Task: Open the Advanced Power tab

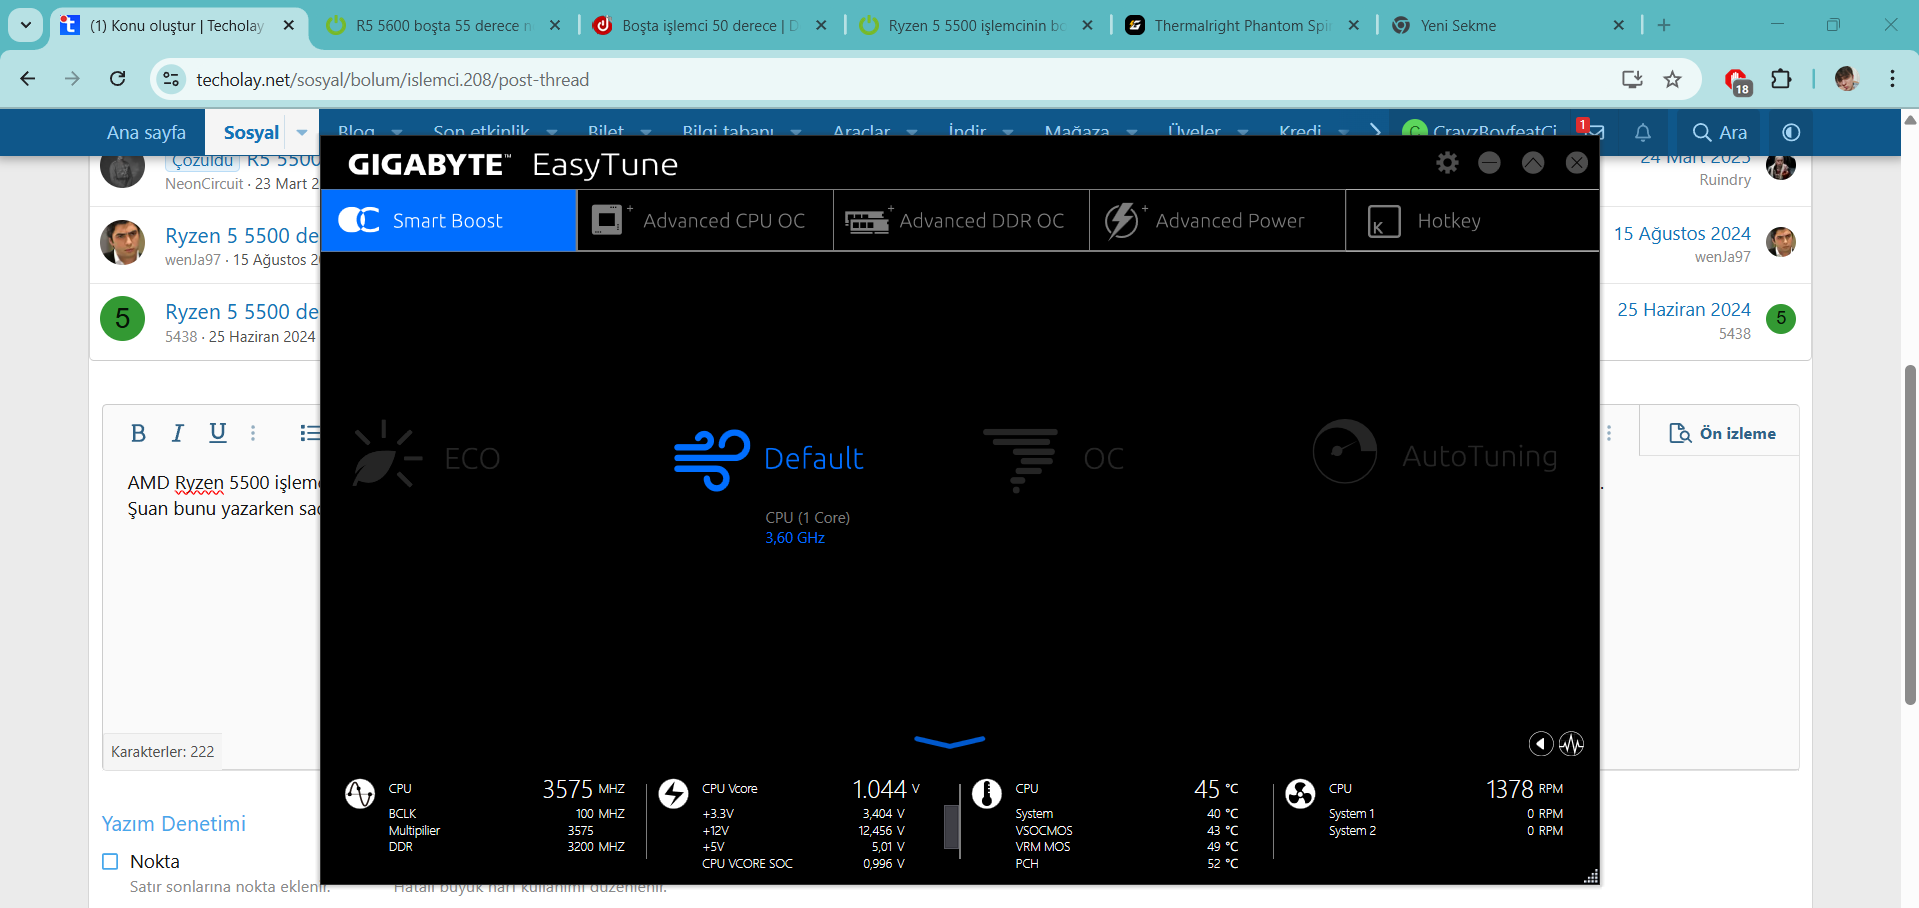Action: [x=1217, y=220]
